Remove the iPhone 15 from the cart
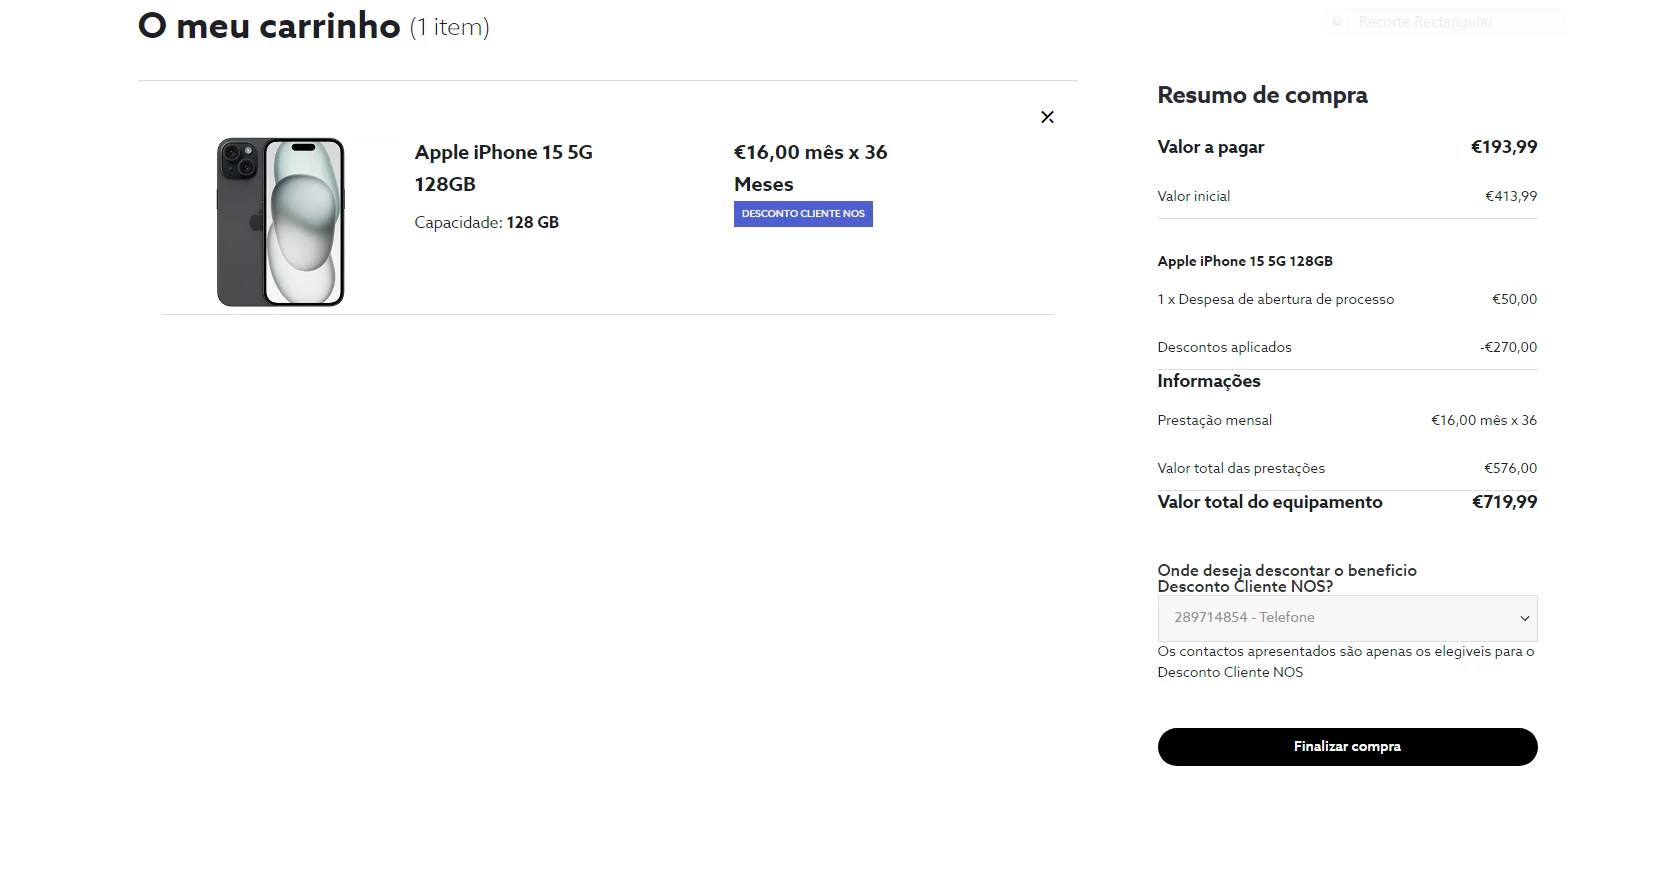This screenshot has height=874, width=1654. tap(1047, 117)
